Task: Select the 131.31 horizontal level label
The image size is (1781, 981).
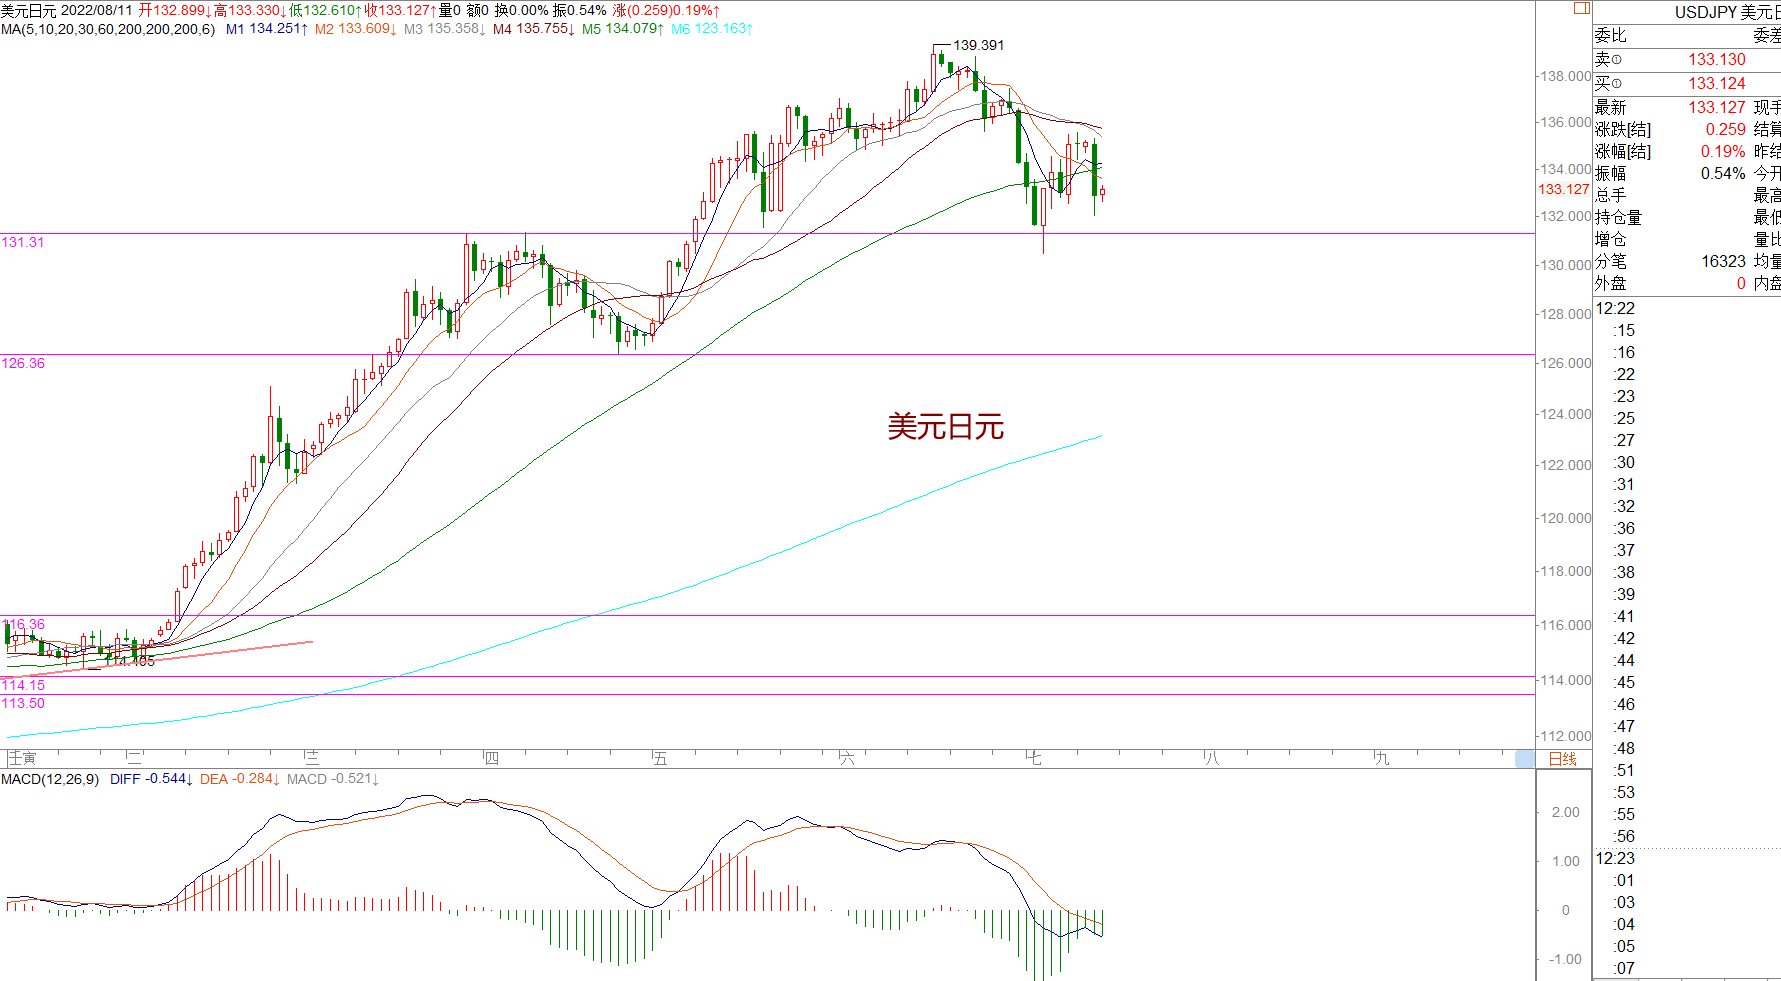Action: point(23,242)
